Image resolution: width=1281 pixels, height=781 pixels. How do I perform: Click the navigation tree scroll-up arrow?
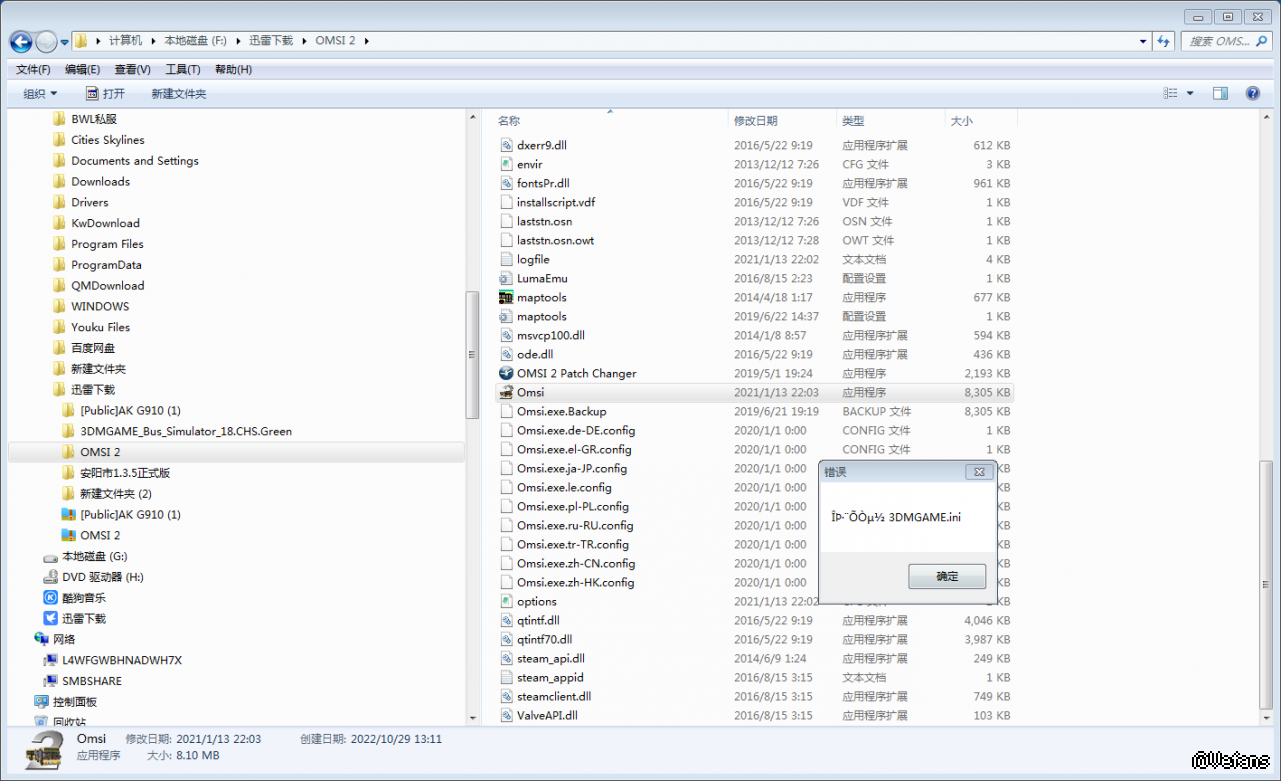click(472, 118)
